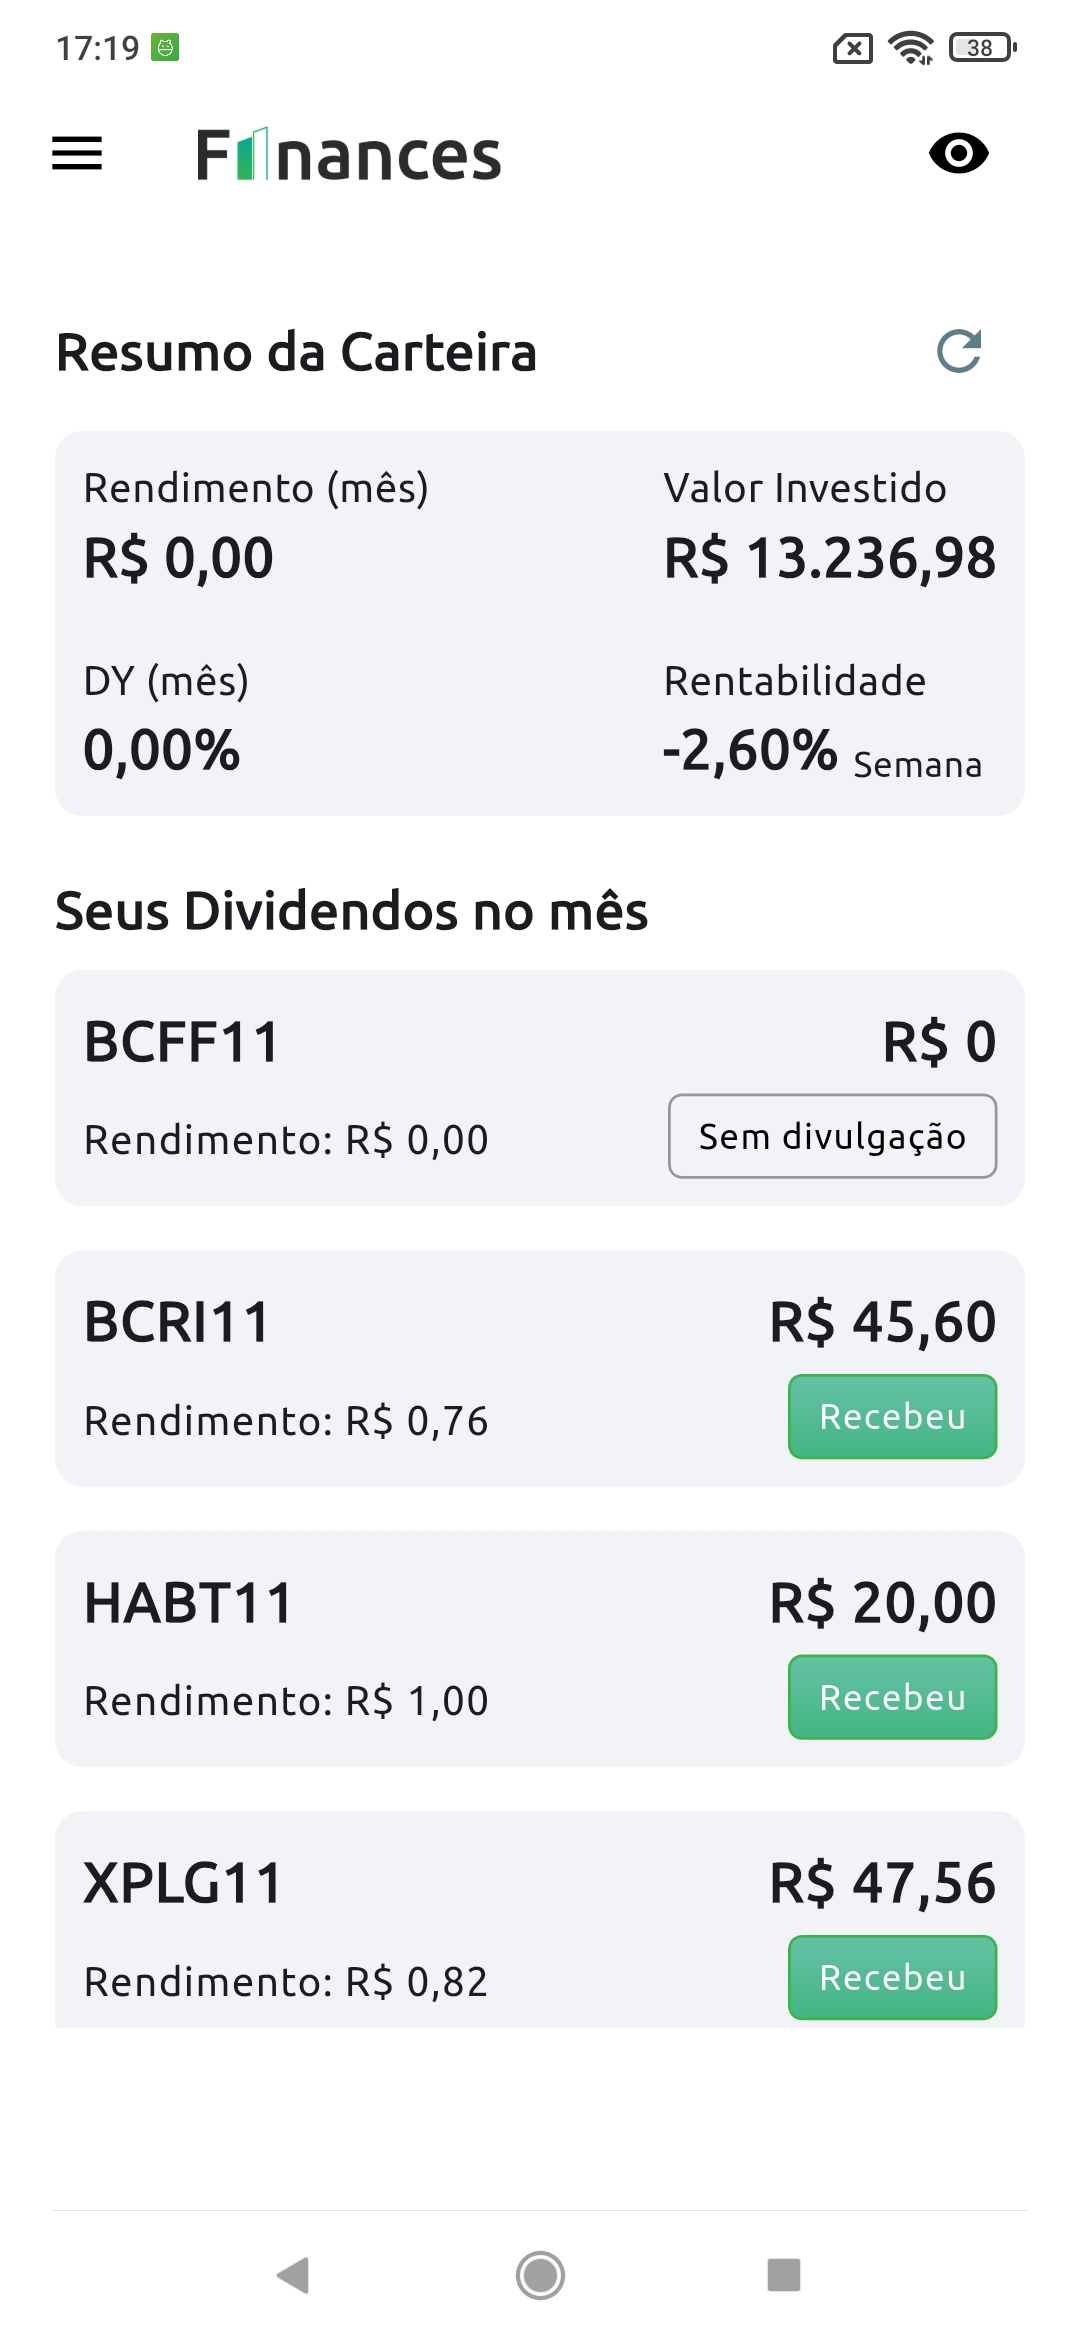This screenshot has width=1080, height=2340.
Task: Tap the Rentabilidade Semana period label
Action: (917, 765)
